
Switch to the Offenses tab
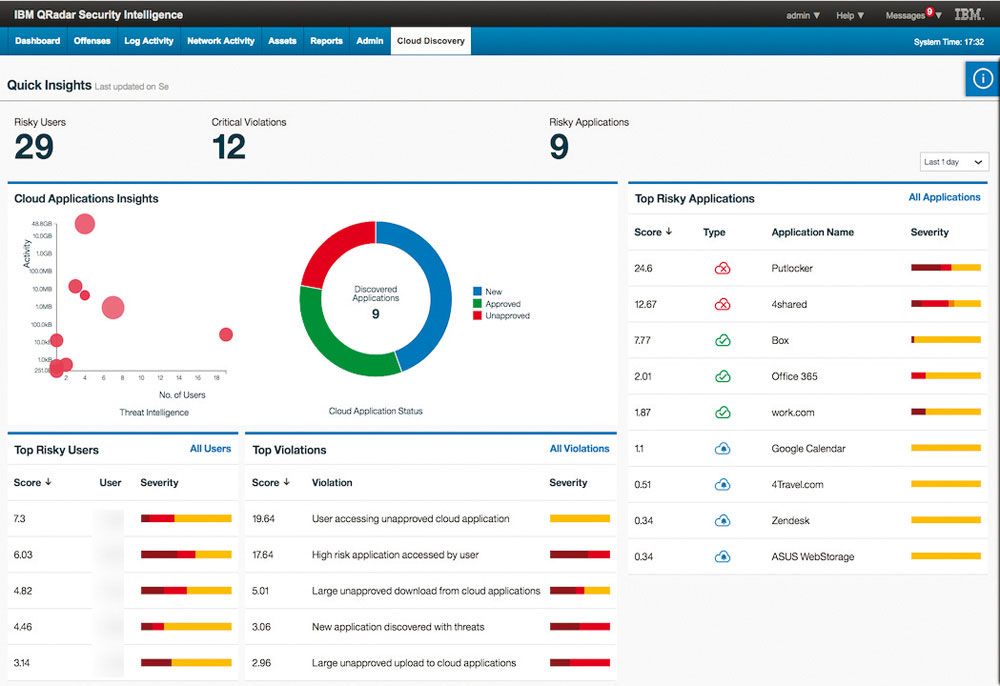click(92, 41)
